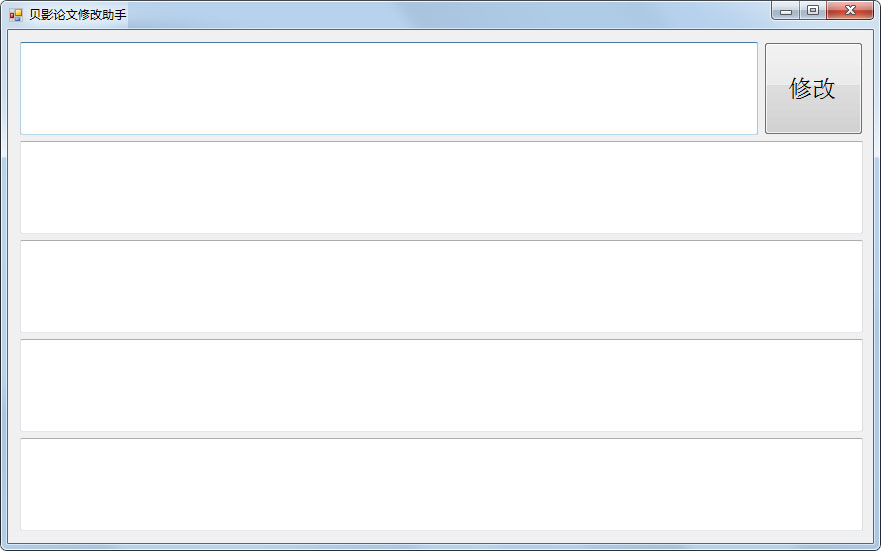This screenshot has height=551, width=881.
Task: Minimize the 贝影论文修改助手 window
Action: click(786, 11)
